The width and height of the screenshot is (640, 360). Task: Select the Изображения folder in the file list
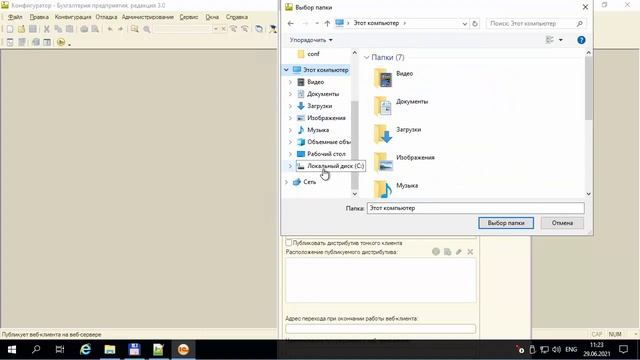point(404,161)
